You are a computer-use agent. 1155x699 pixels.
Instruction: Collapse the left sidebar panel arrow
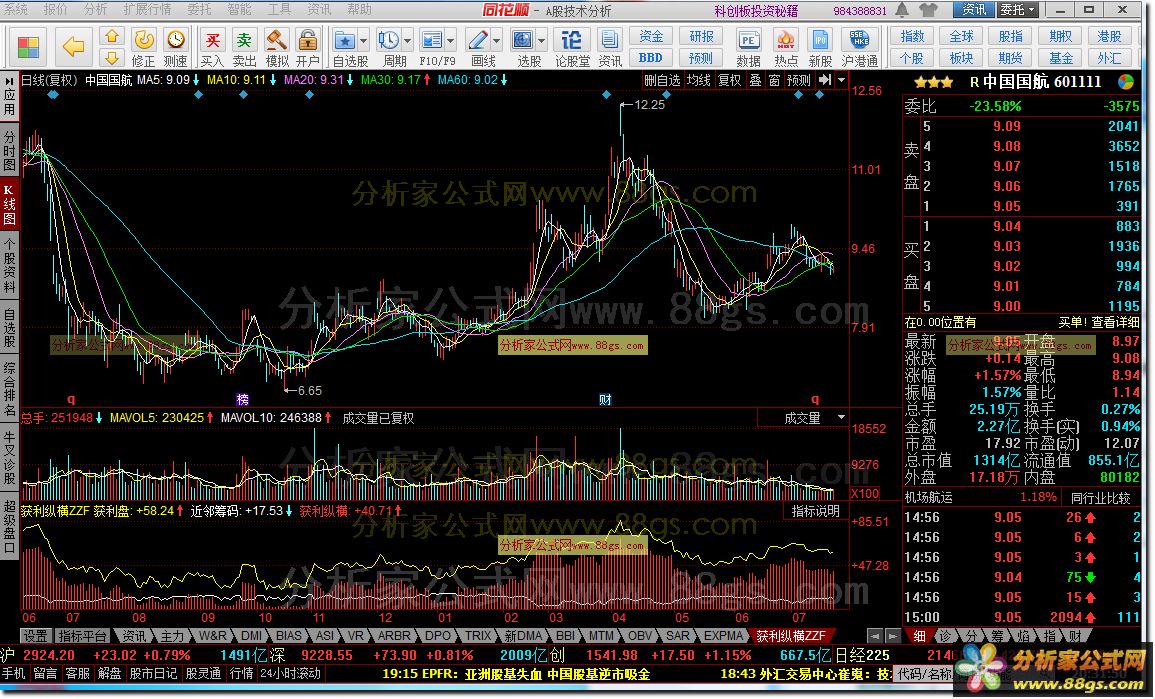click(x=9, y=80)
